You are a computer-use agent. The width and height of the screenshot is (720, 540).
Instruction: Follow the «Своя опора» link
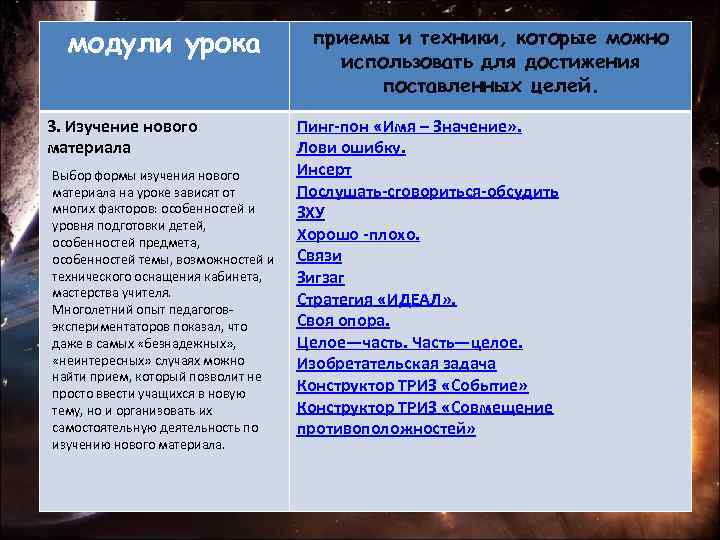(x=343, y=321)
